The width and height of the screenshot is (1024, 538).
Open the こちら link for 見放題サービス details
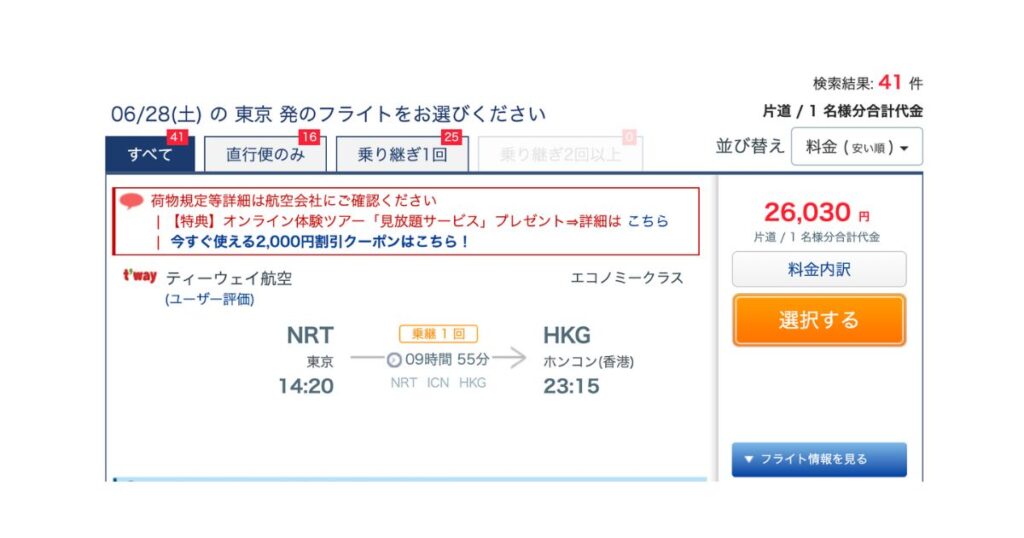pyautogui.click(x=648, y=221)
